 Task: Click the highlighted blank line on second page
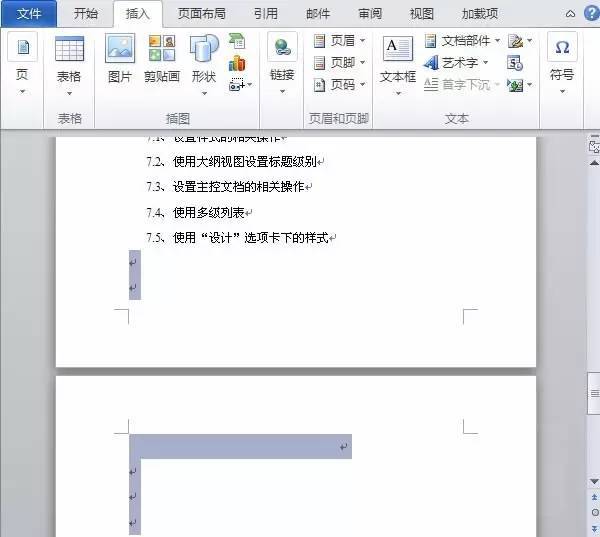[x=240, y=446]
